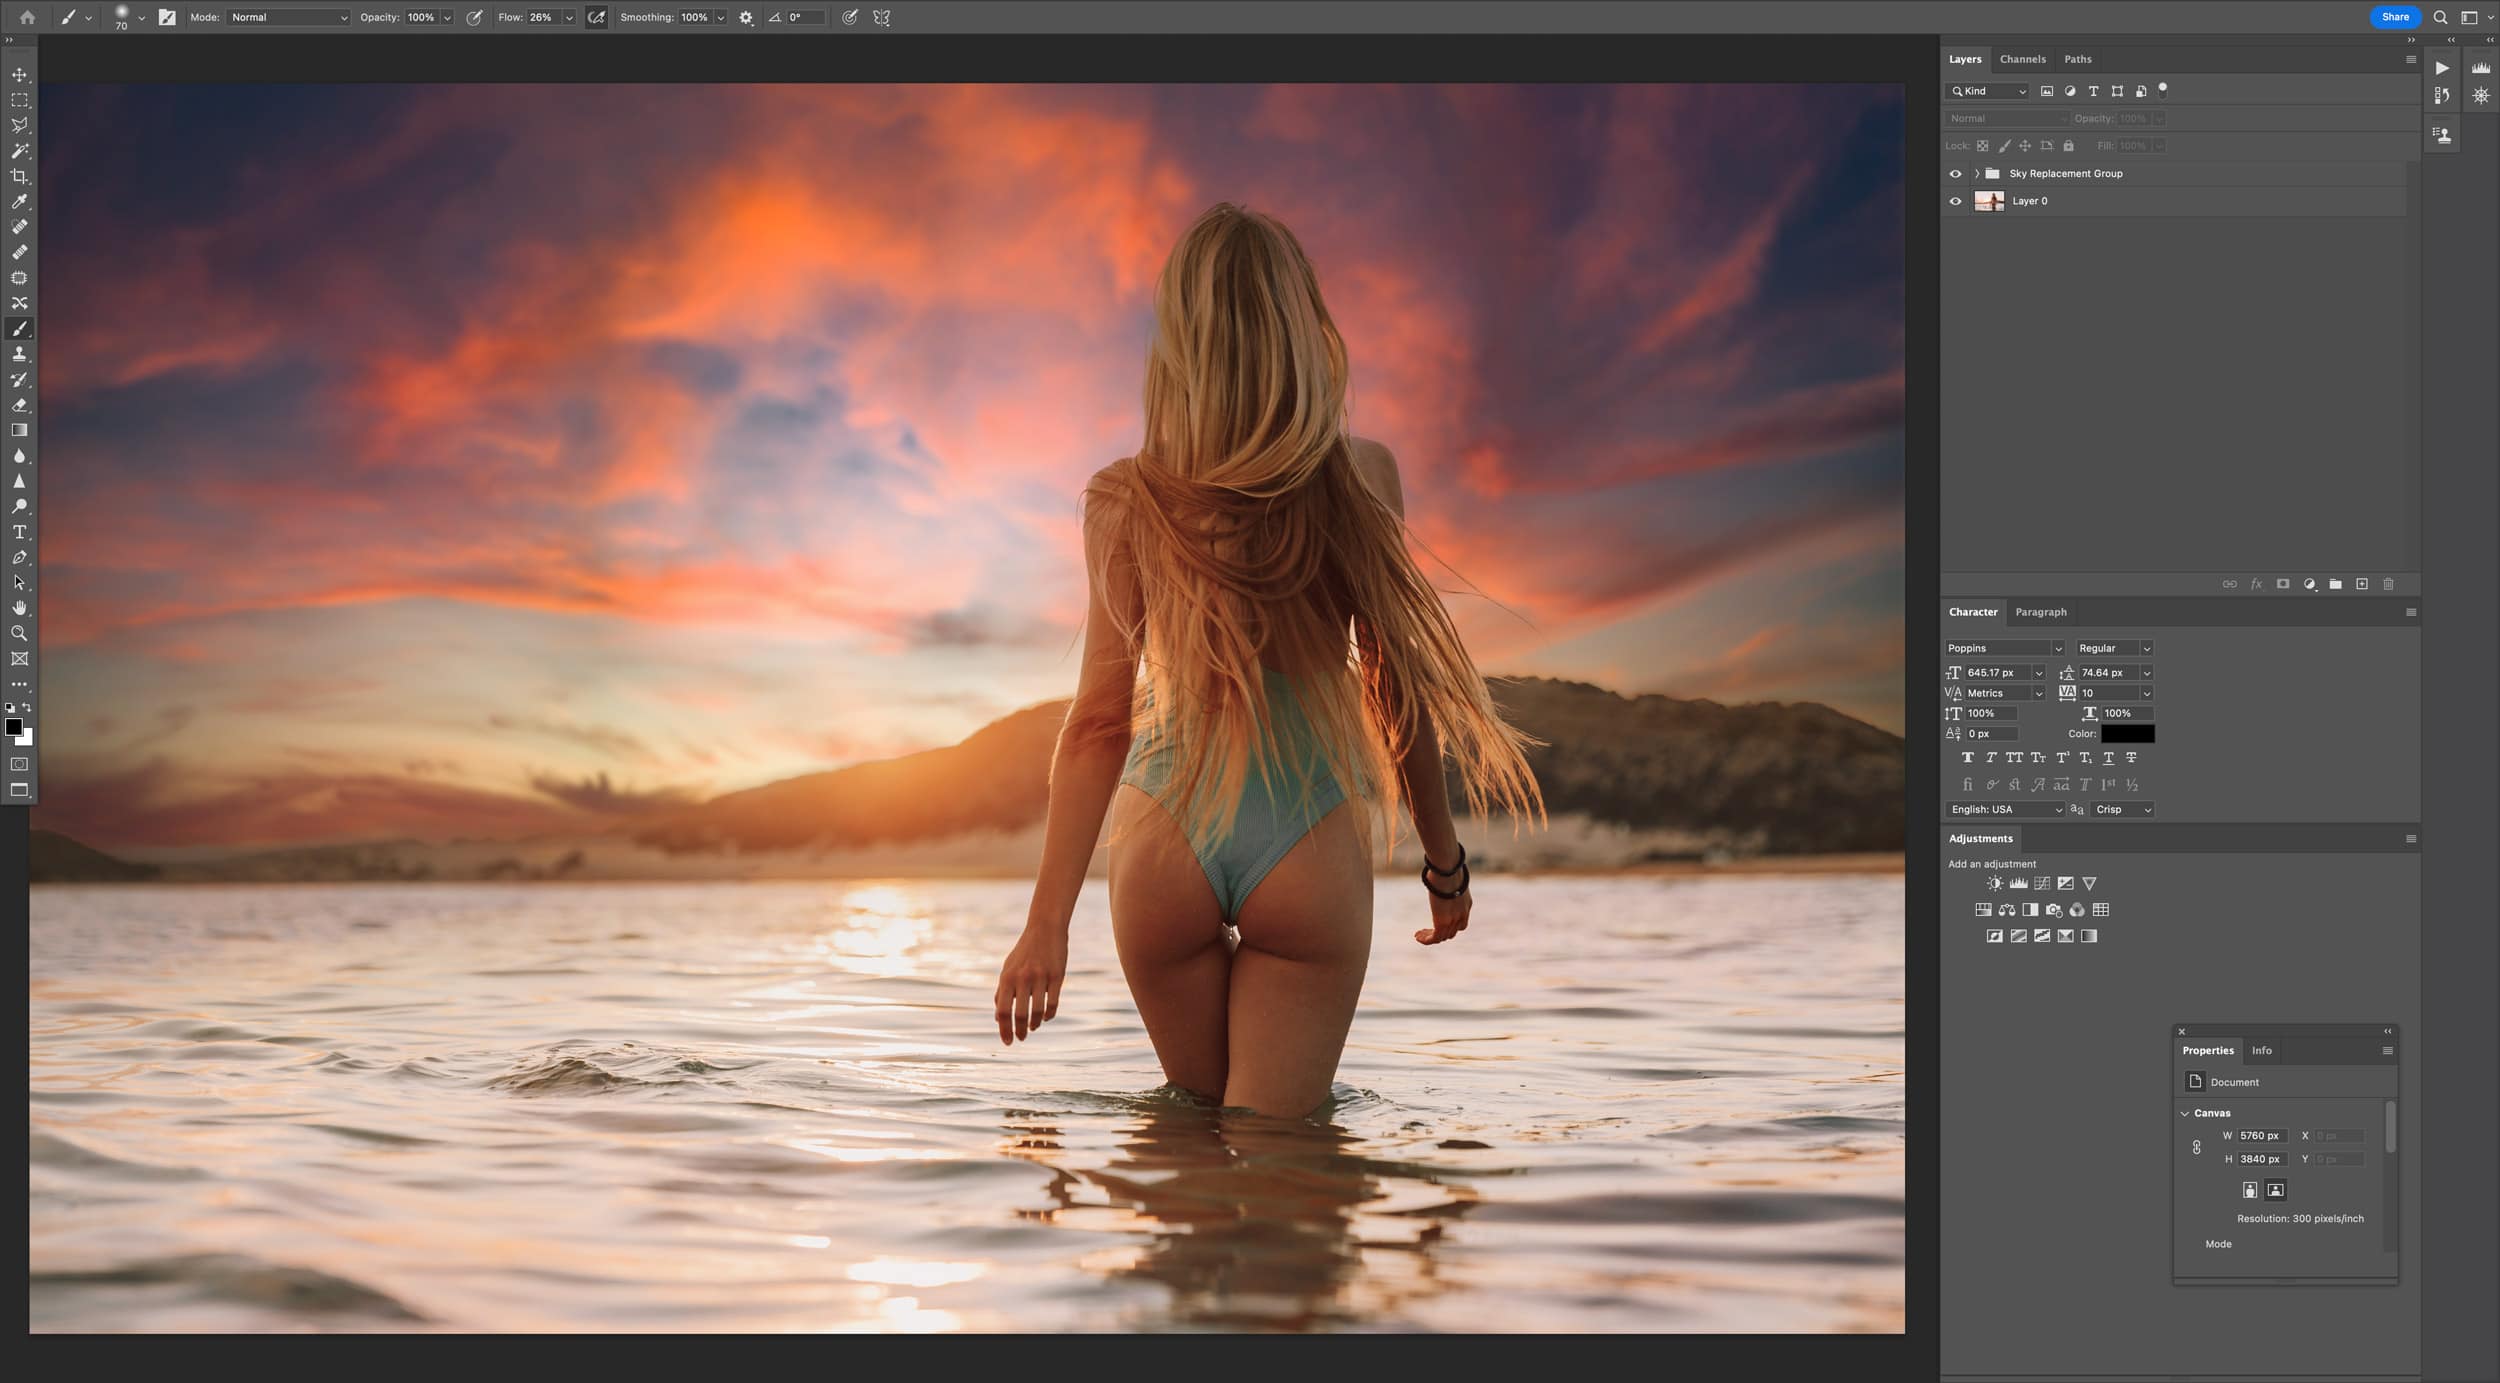Switch to the Channels tab

[2022, 59]
